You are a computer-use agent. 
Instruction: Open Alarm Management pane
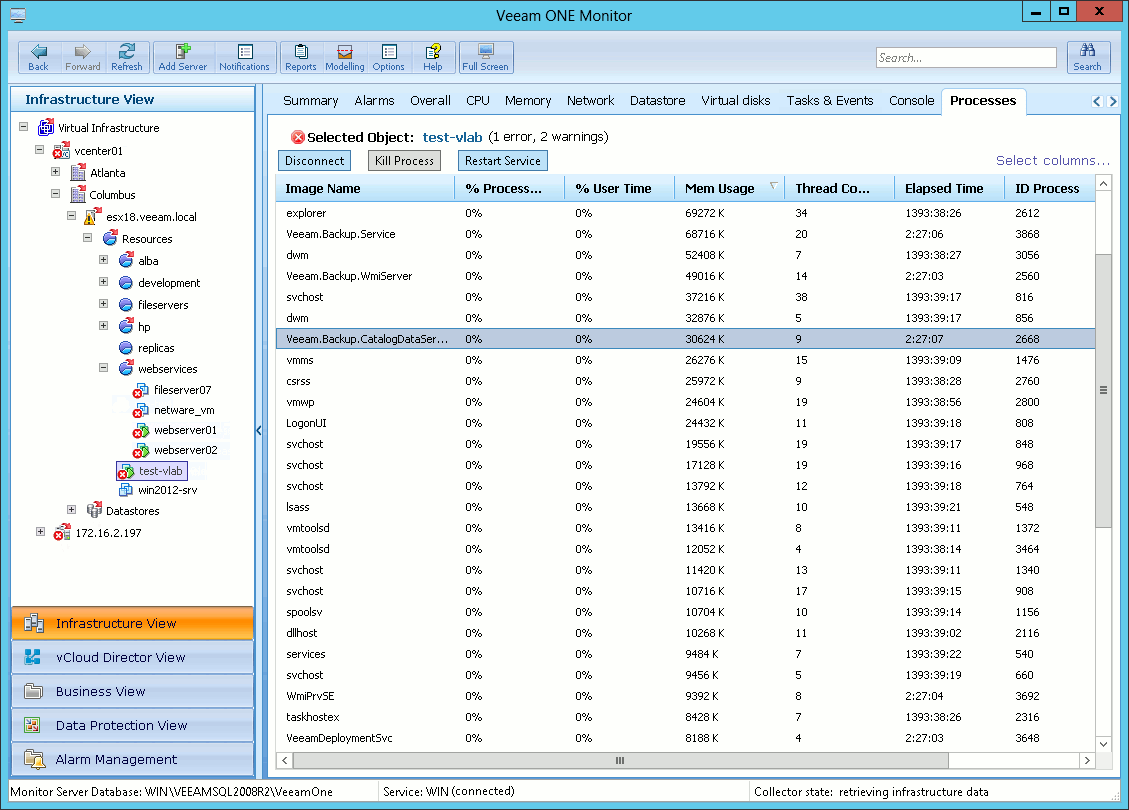(132, 759)
